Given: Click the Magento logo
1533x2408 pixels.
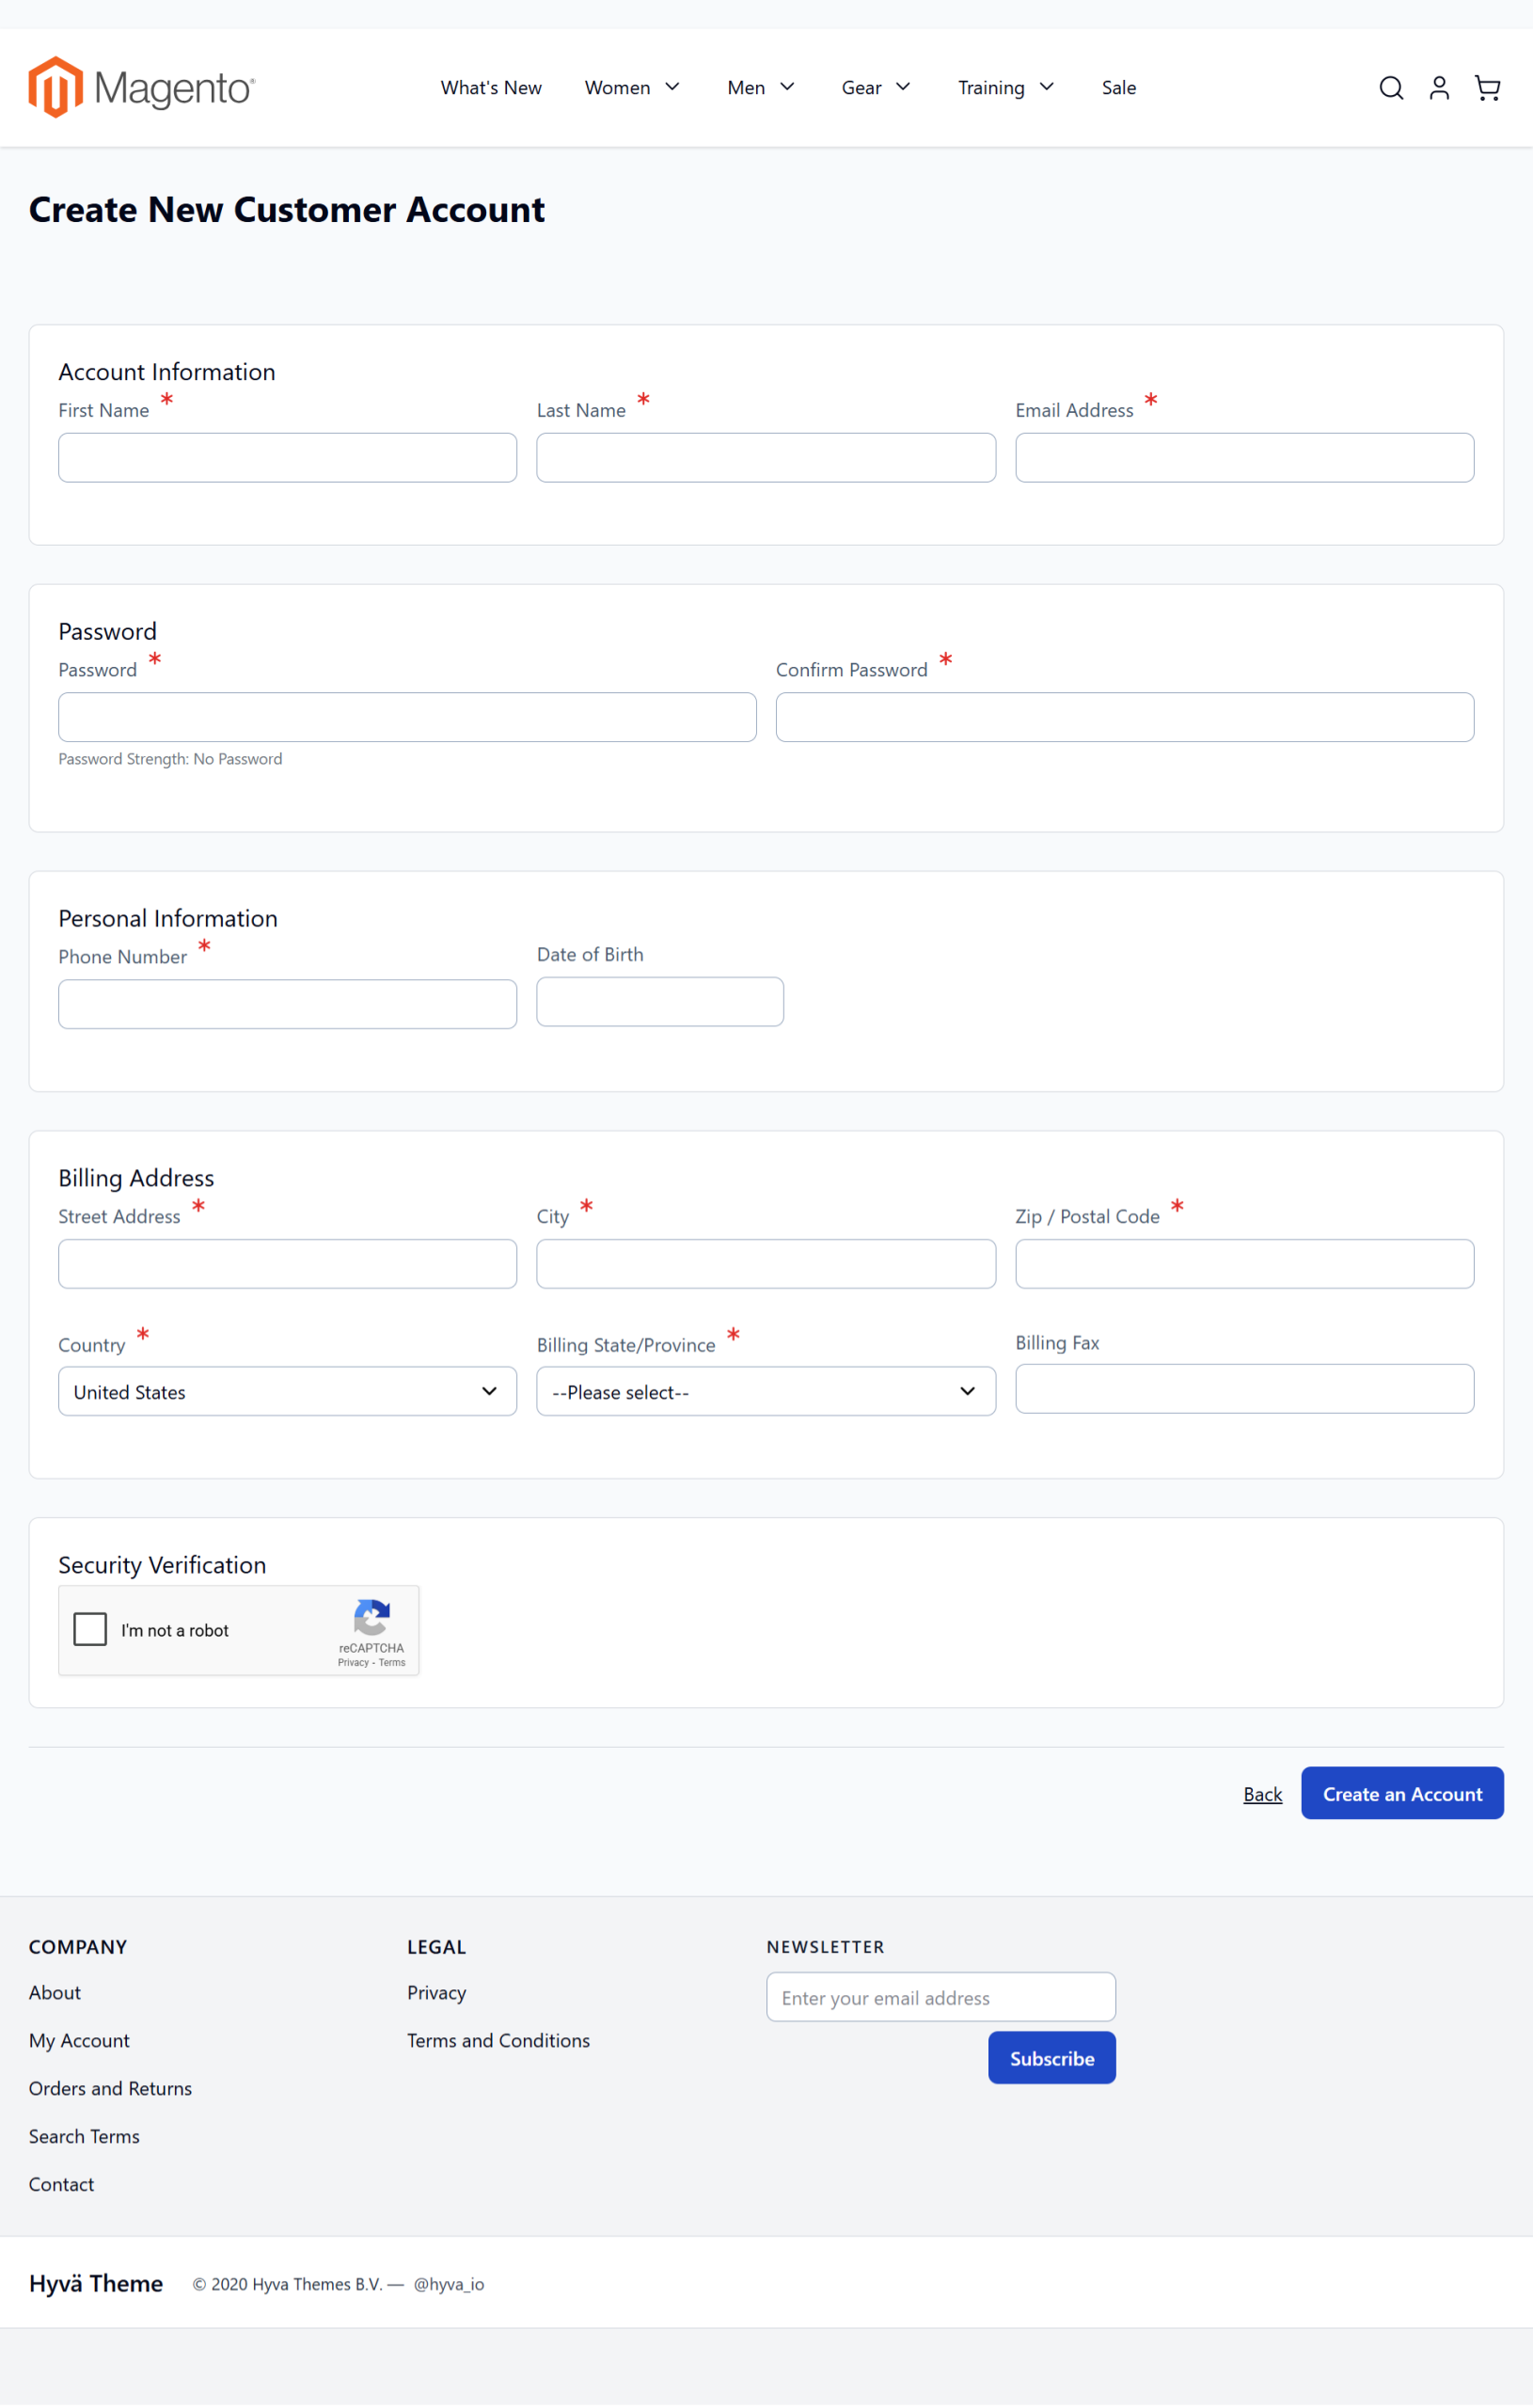Looking at the screenshot, I should click(141, 88).
